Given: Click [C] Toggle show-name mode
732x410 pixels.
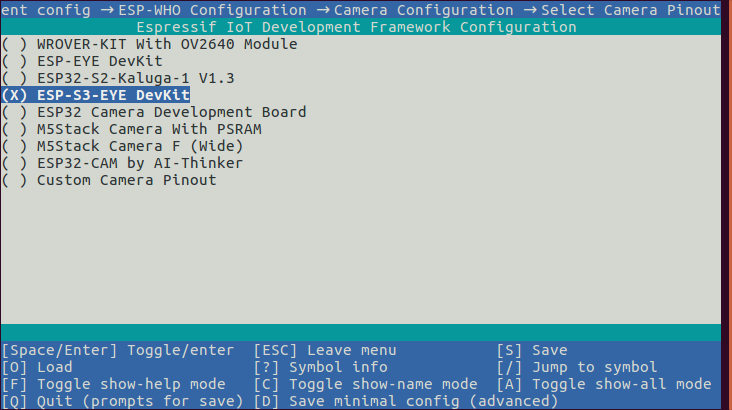Looking at the screenshot, I should [x=365, y=384].
